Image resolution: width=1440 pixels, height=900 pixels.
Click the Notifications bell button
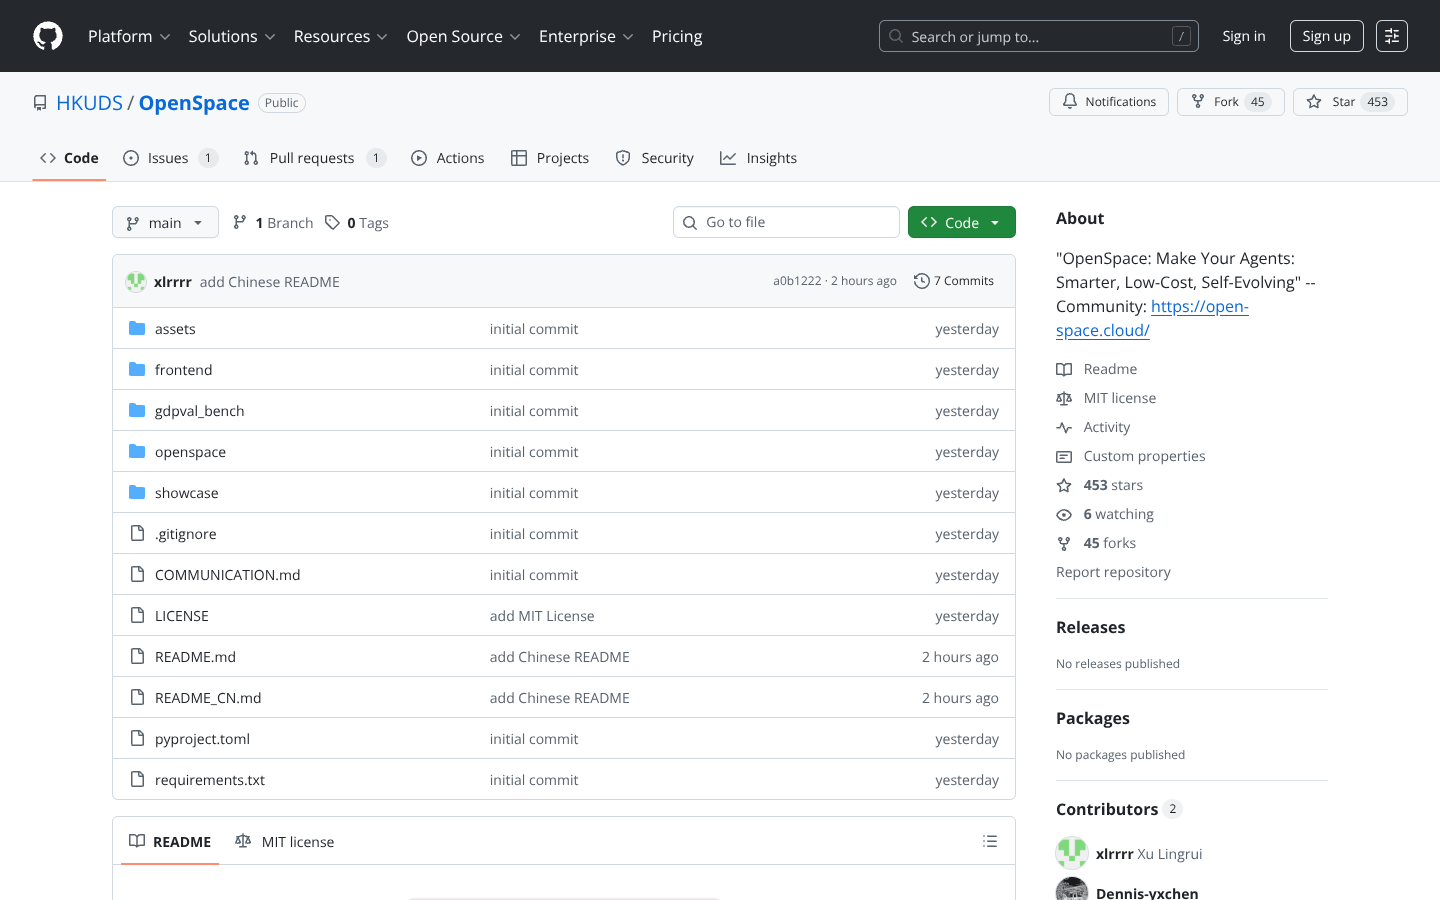1108,102
